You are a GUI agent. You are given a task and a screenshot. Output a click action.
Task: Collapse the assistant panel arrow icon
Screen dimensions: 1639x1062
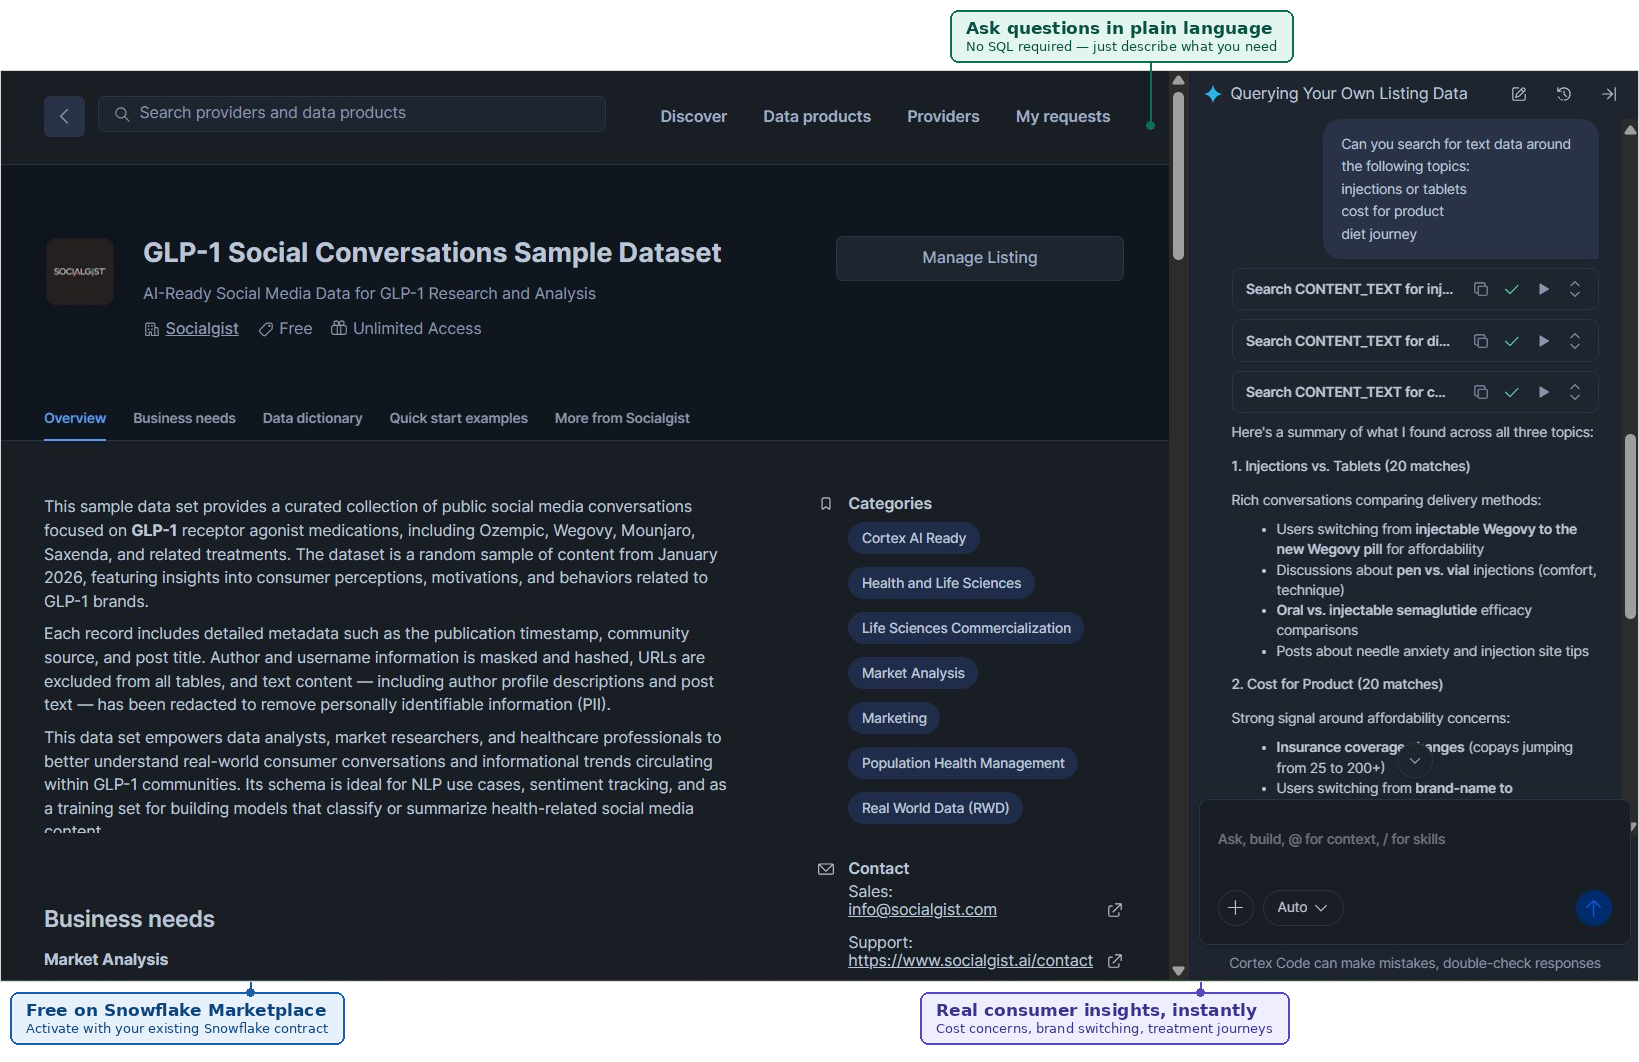pyautogui.click(x=1609, y=94)
